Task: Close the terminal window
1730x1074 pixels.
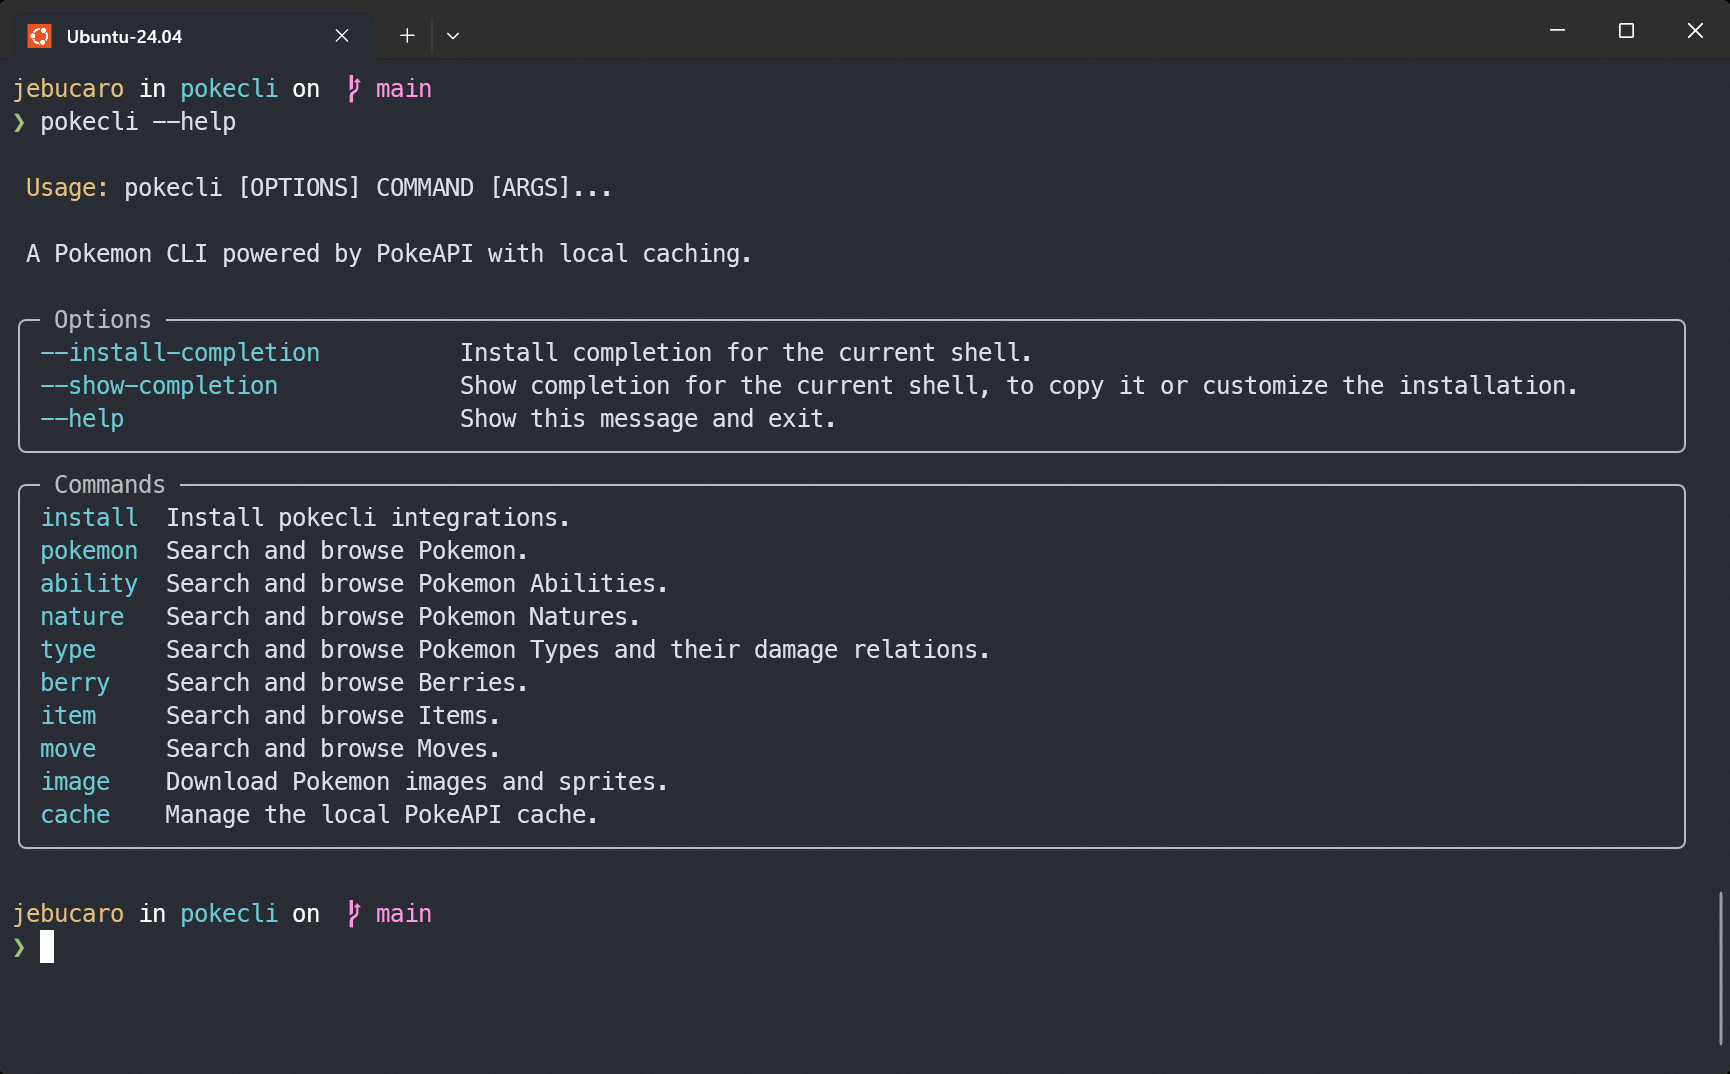Action: [1695, 31]
